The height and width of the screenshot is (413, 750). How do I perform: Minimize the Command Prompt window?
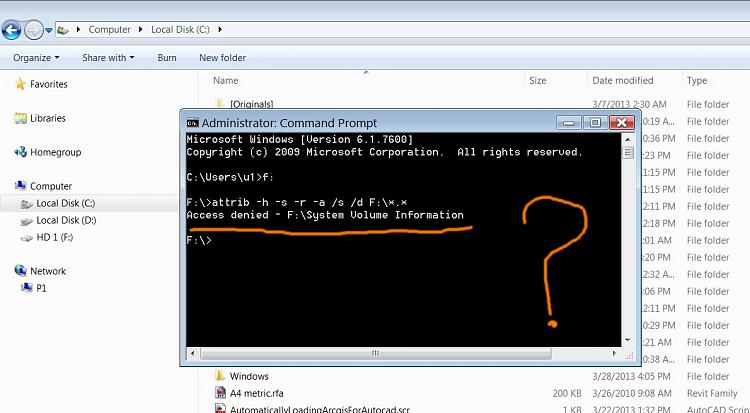click(569, 123)
